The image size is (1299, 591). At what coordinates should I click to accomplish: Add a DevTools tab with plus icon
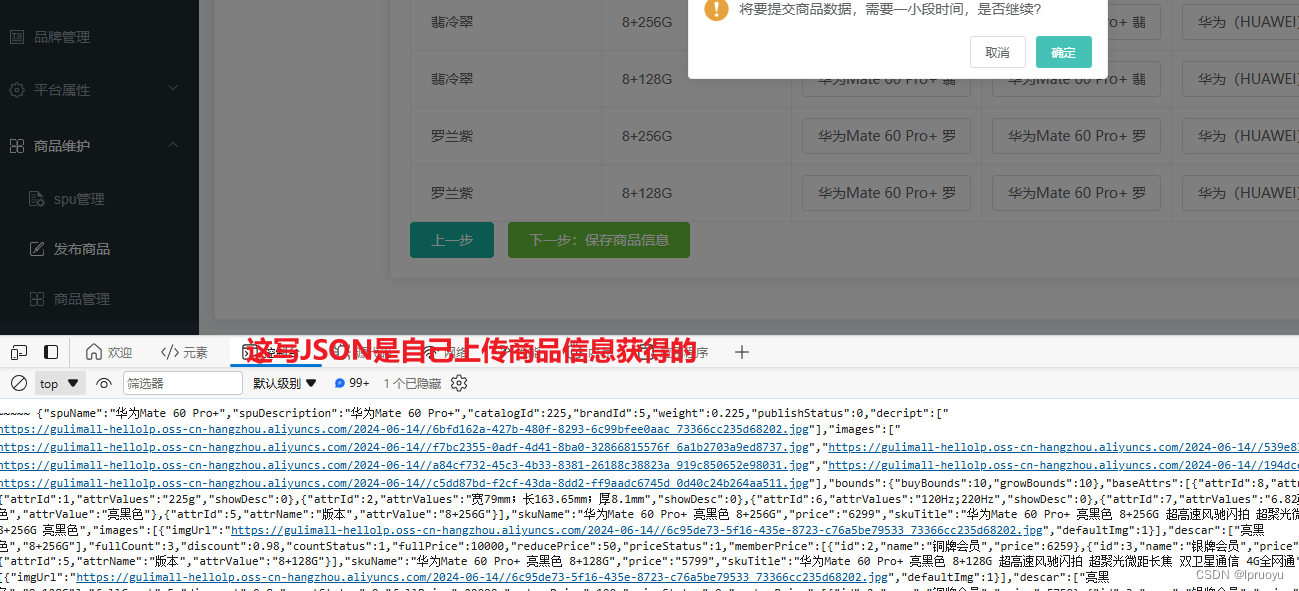point(741,352)
